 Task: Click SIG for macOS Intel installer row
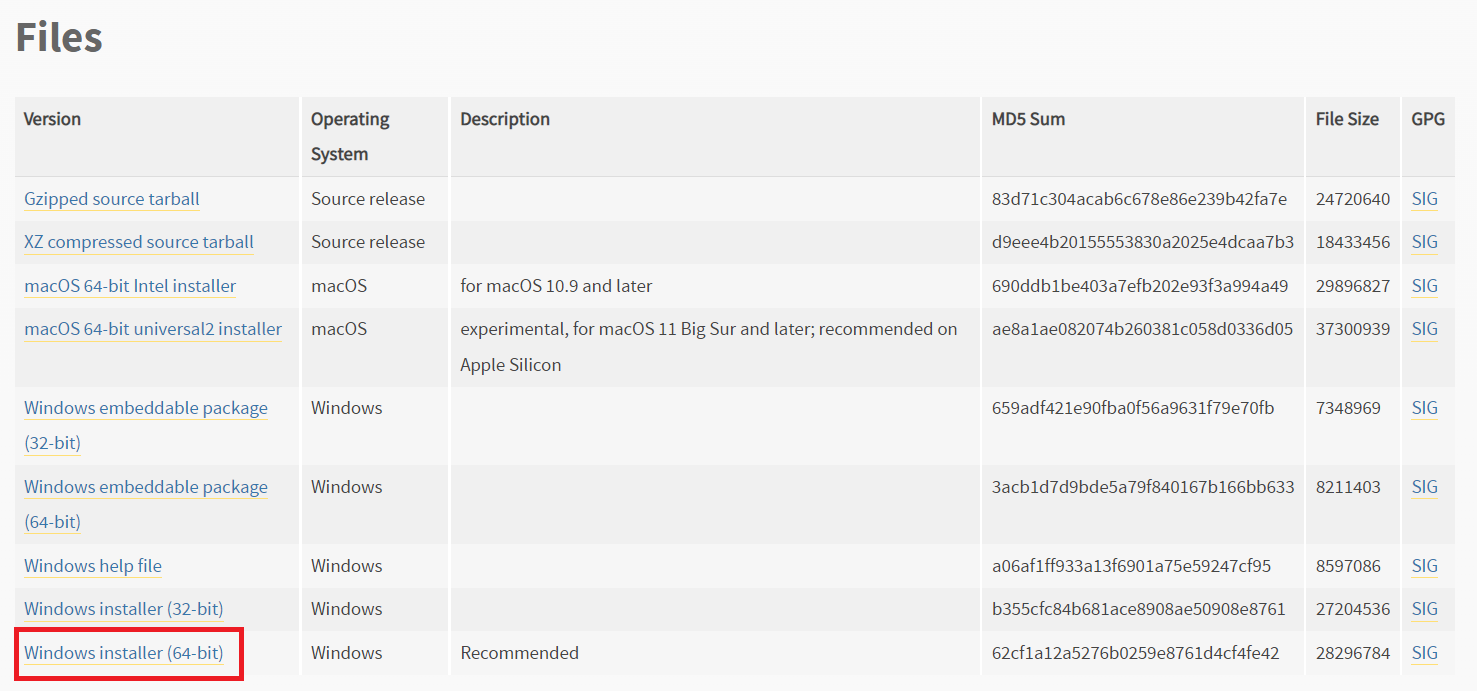(1424, 286)
